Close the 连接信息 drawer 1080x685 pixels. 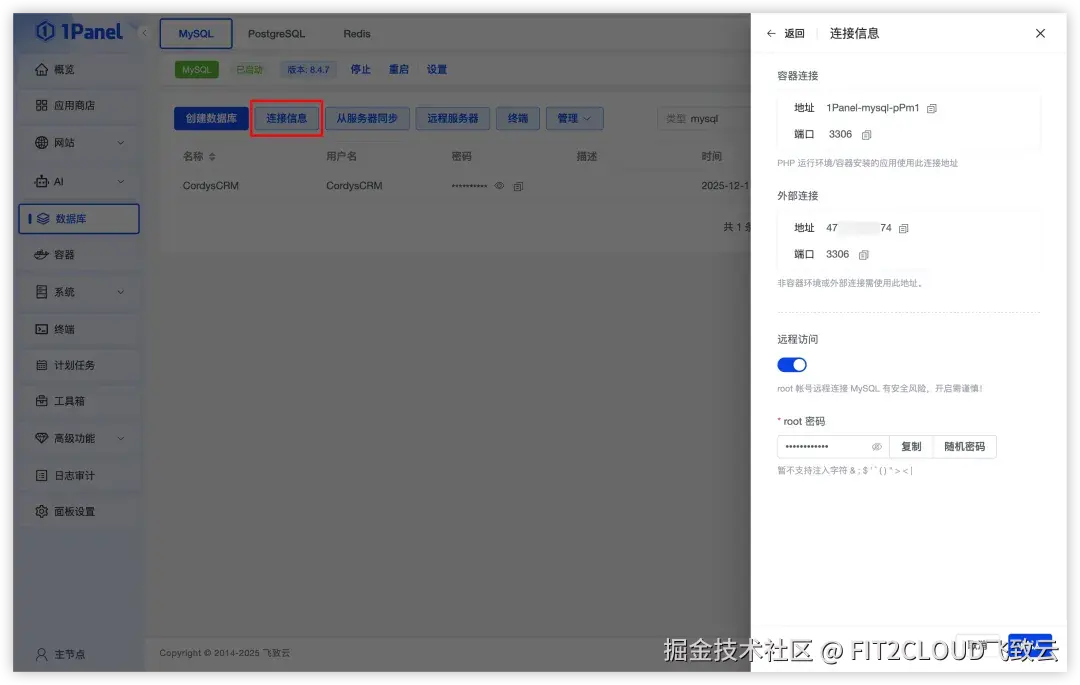pos(1040,33)
